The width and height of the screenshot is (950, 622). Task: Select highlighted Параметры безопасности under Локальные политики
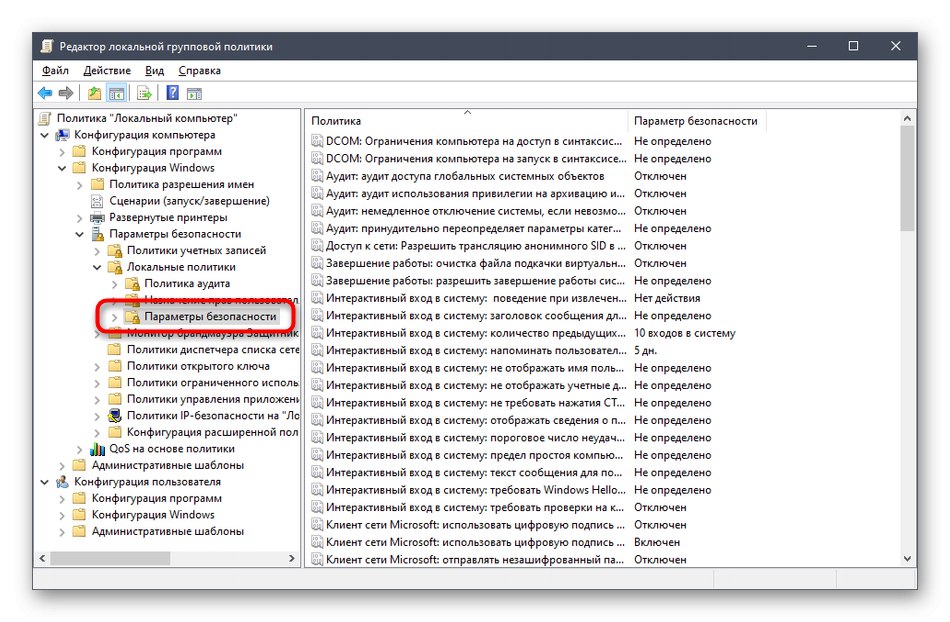click(x=210, y=316)
